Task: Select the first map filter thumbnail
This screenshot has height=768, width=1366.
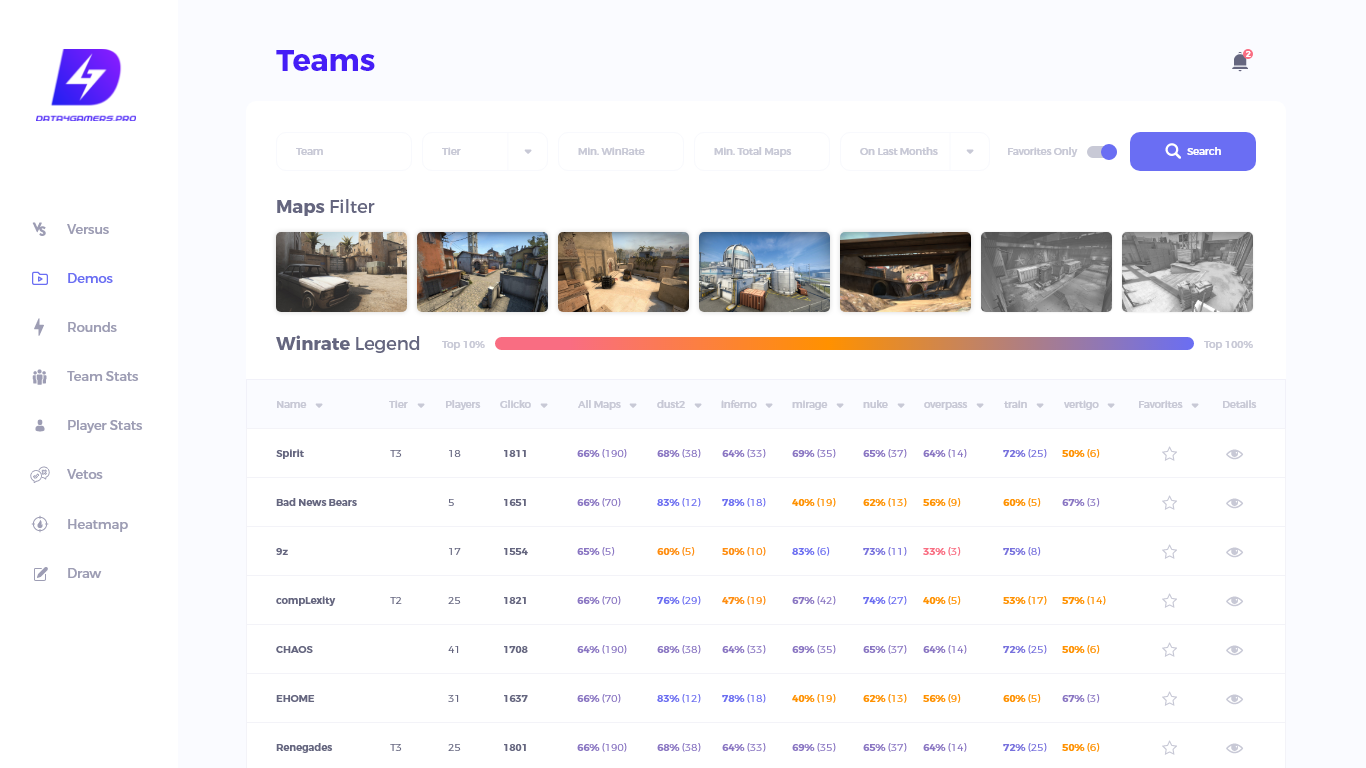Action: [x=341, y=272]
